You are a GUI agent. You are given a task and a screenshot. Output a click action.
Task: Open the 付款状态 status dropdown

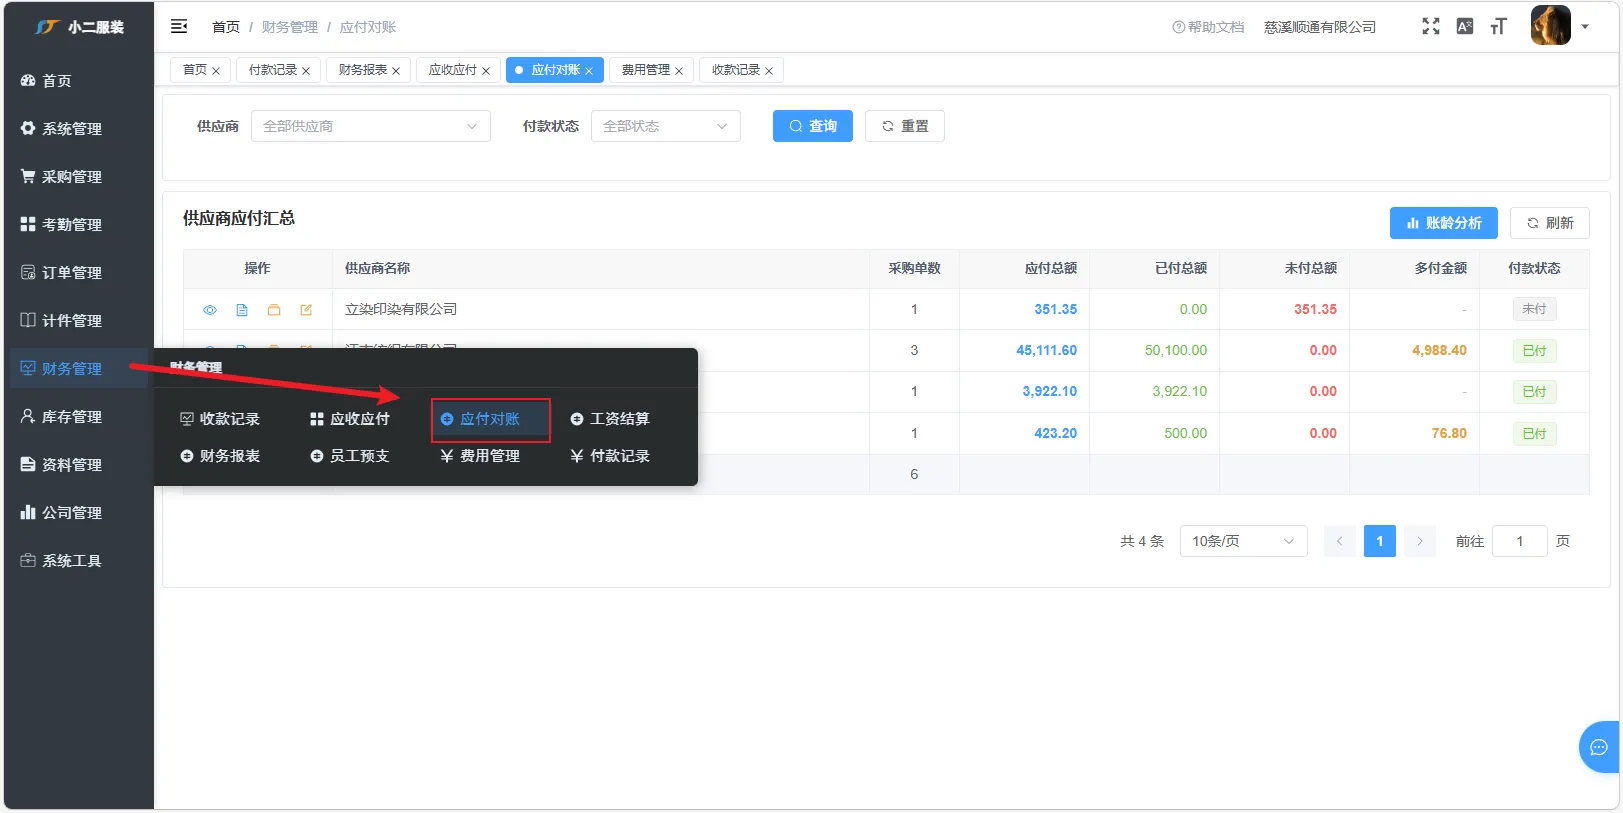(665, 126)
